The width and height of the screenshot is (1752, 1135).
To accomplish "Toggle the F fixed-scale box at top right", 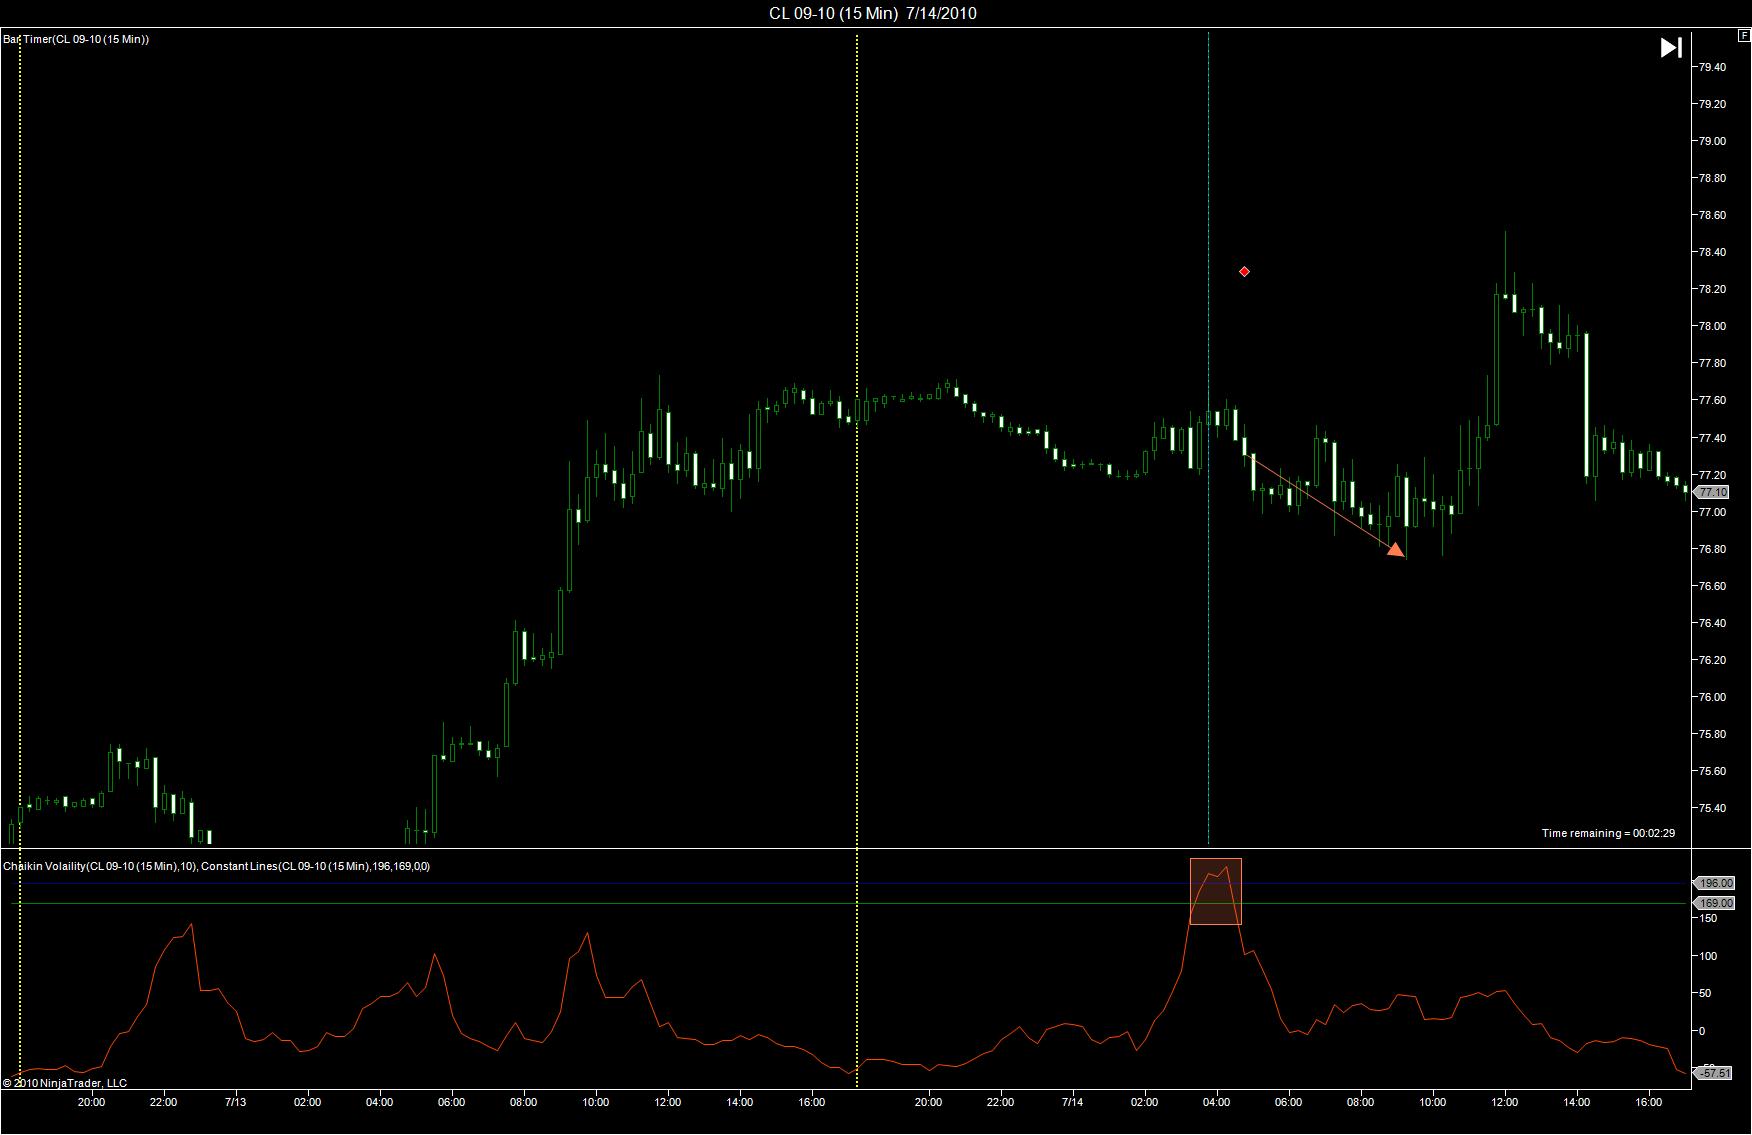I will tap(1745, 35).
